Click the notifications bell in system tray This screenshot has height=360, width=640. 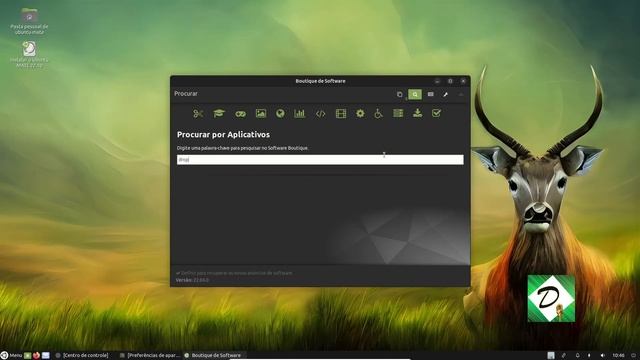577,356
